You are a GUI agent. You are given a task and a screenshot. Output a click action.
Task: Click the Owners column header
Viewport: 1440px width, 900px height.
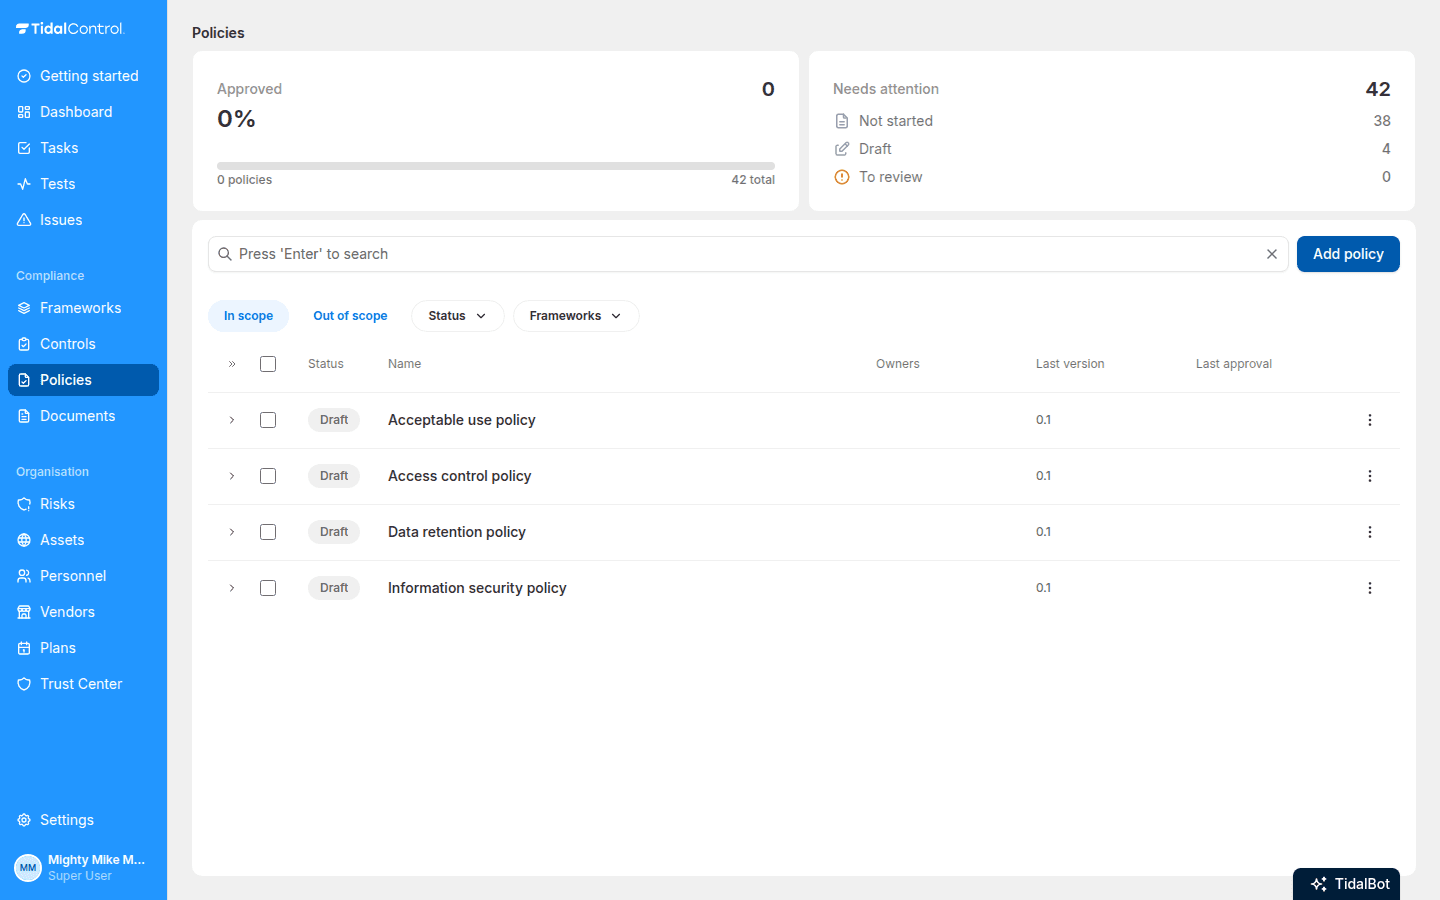pos(898,364)
